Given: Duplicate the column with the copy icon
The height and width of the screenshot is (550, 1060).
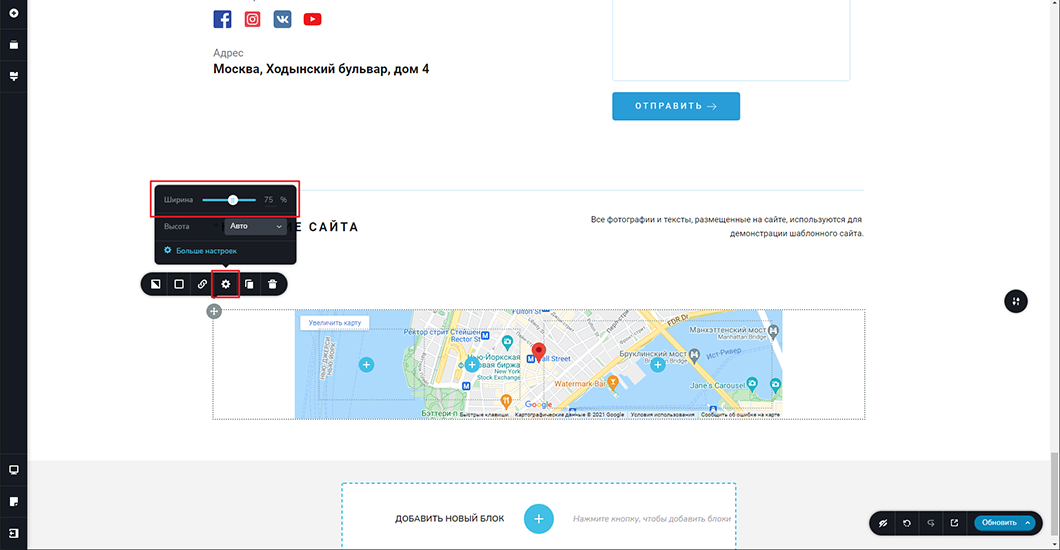Looking at the screenshot, I should pyautogui.click(x=249, y=284).
